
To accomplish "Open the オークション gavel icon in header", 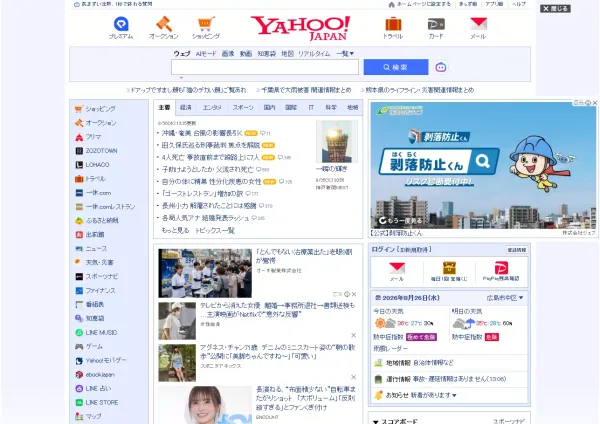I will tap(164, 24).
